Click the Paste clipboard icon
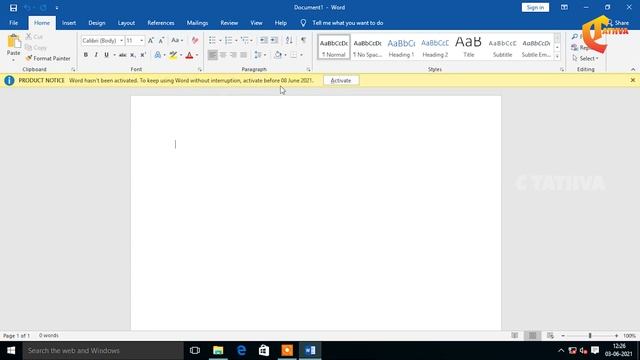The height and width of the screenshot is (360, 640). (x=13, y=42)
